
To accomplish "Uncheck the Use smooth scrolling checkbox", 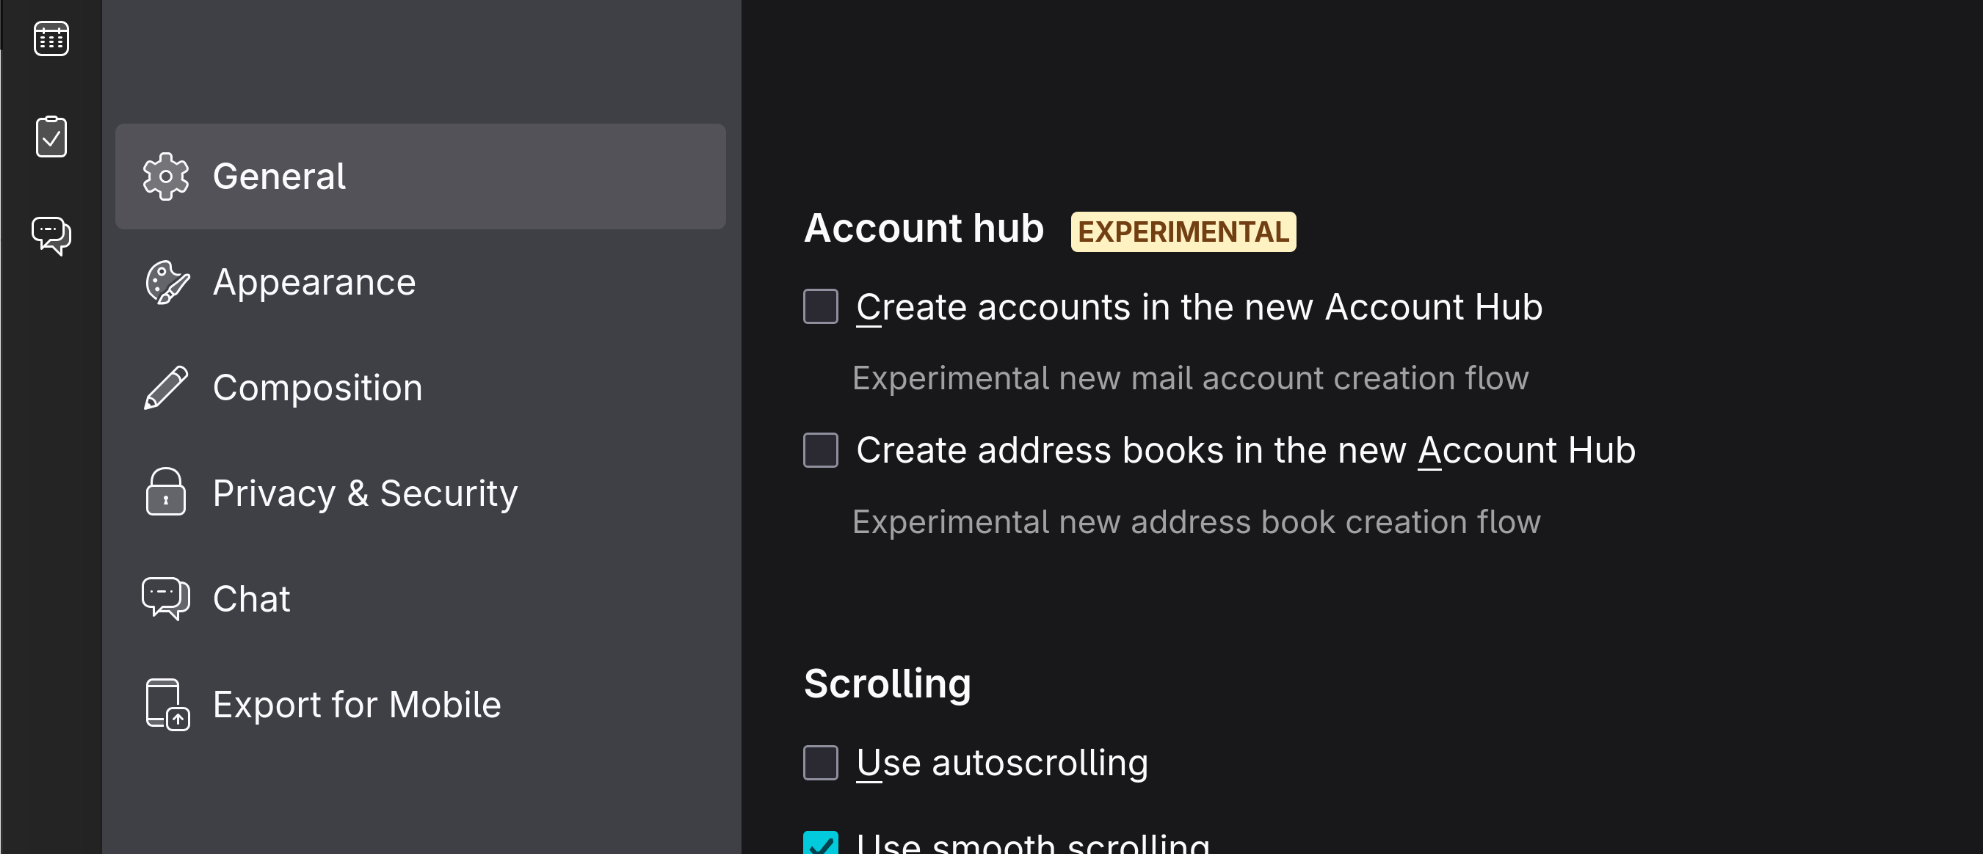I will click(821, 843).
